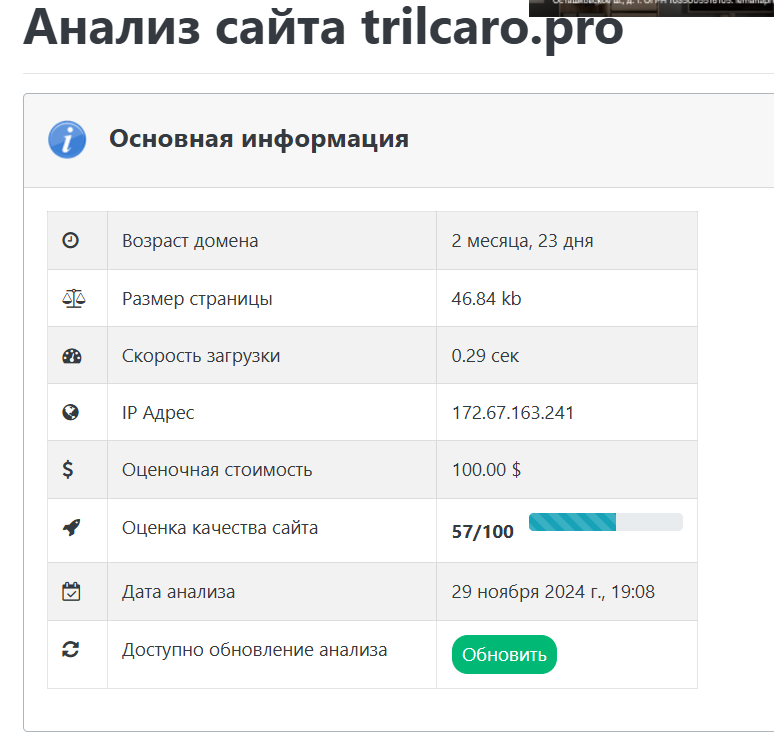This screenshot has width=774, height=732.
Task: Click the speedometer icon for Скорость загрузки
Action: (72, 356)
